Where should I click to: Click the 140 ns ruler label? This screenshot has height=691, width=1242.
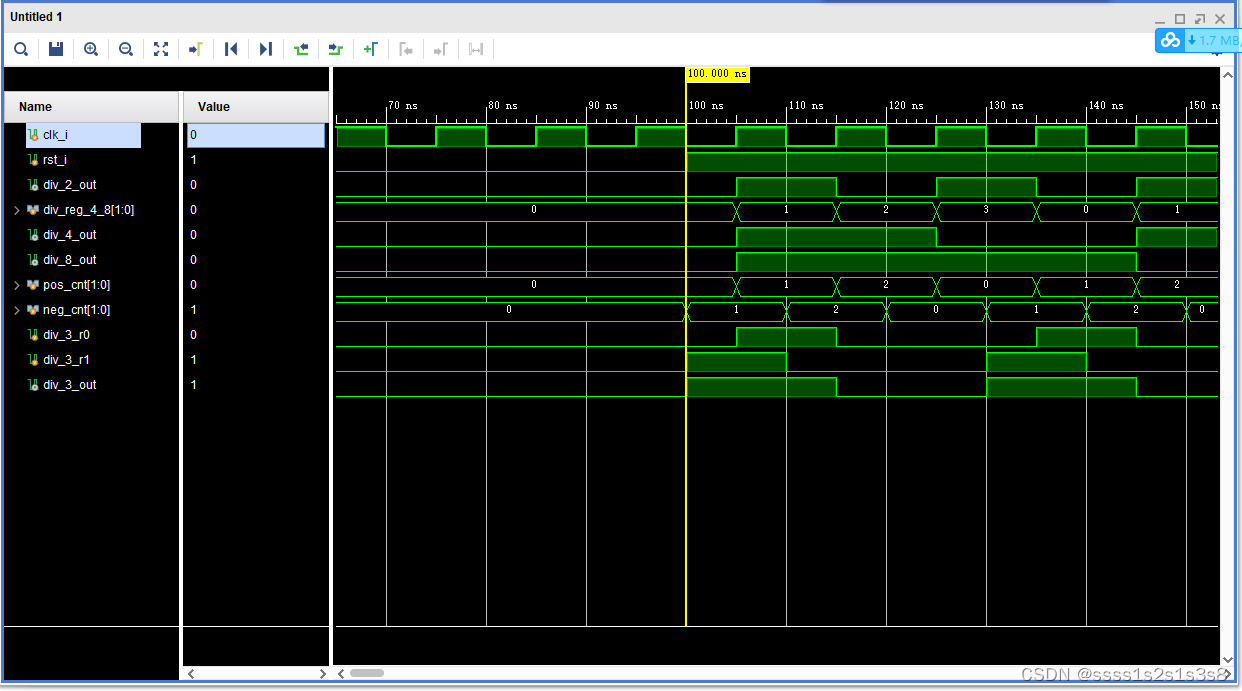1106,105
